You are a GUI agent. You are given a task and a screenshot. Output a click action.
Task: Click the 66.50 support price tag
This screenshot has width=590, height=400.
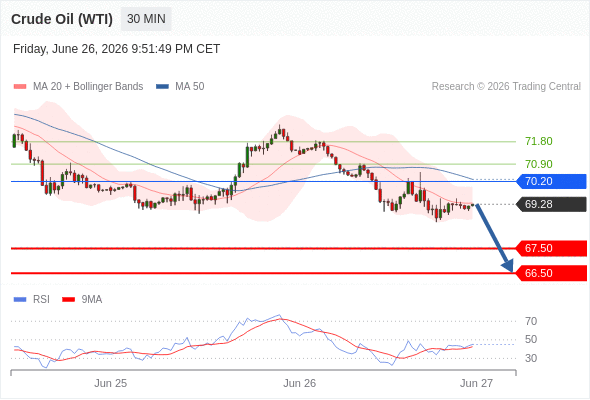point(552,273)
